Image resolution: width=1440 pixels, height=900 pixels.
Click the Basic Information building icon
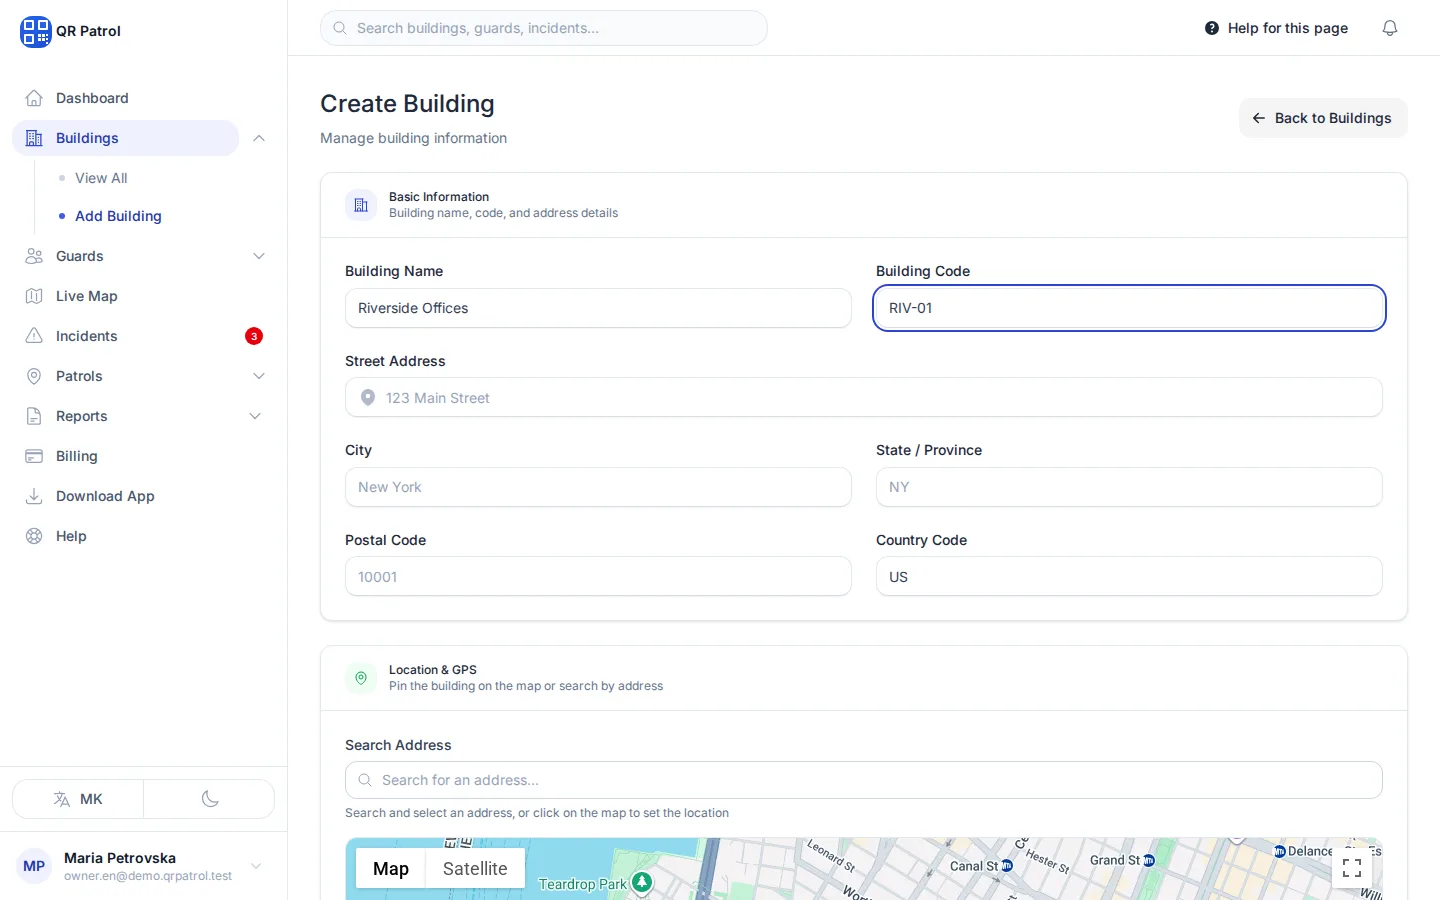pos(361,205)
